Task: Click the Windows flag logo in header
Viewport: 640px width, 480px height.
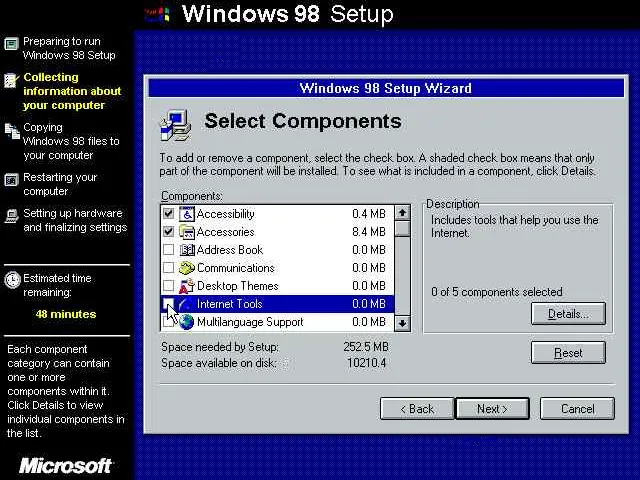Action: [x=157, y=14]
